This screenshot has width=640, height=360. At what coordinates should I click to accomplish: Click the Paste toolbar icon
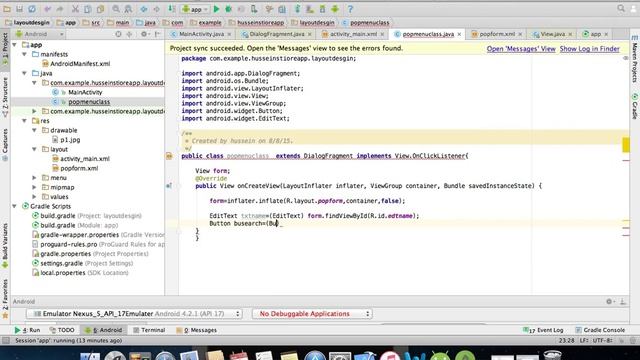click(100, 9)
